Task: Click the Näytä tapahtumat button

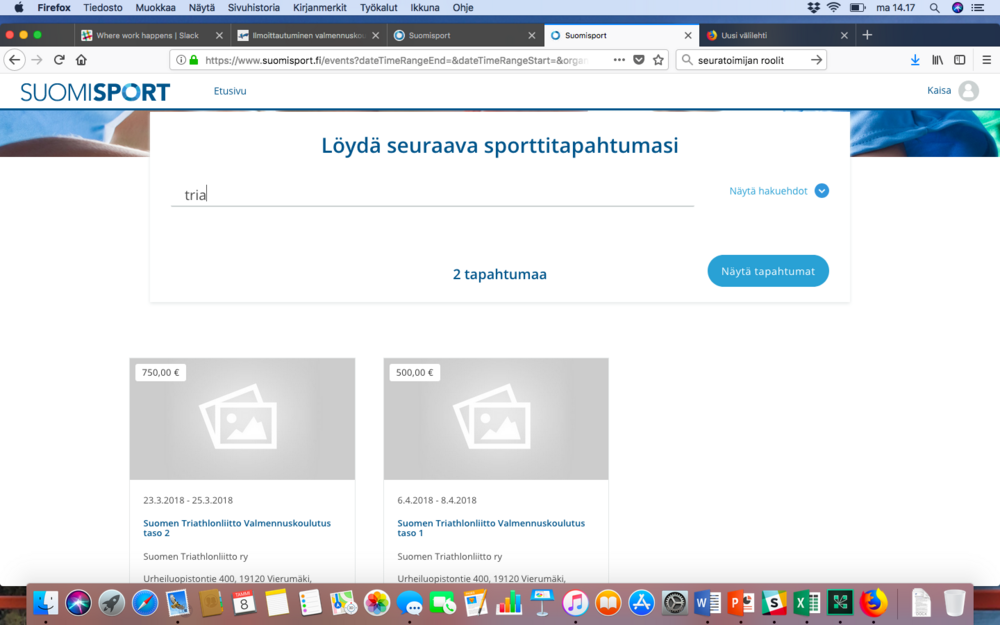Action: click(768, 271)
